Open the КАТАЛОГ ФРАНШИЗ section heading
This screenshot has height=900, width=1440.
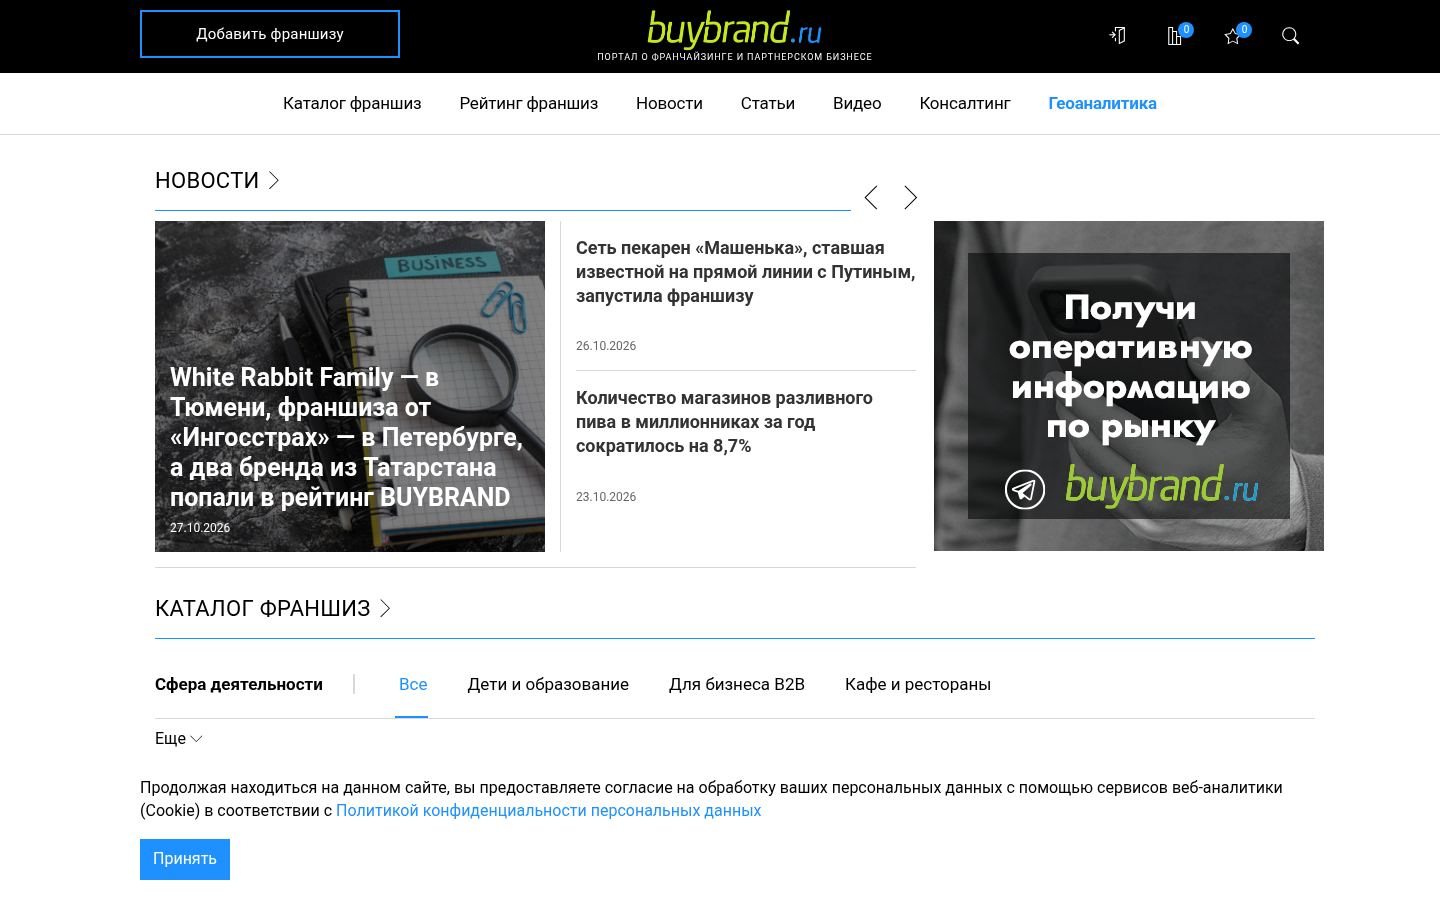(273, 608)
